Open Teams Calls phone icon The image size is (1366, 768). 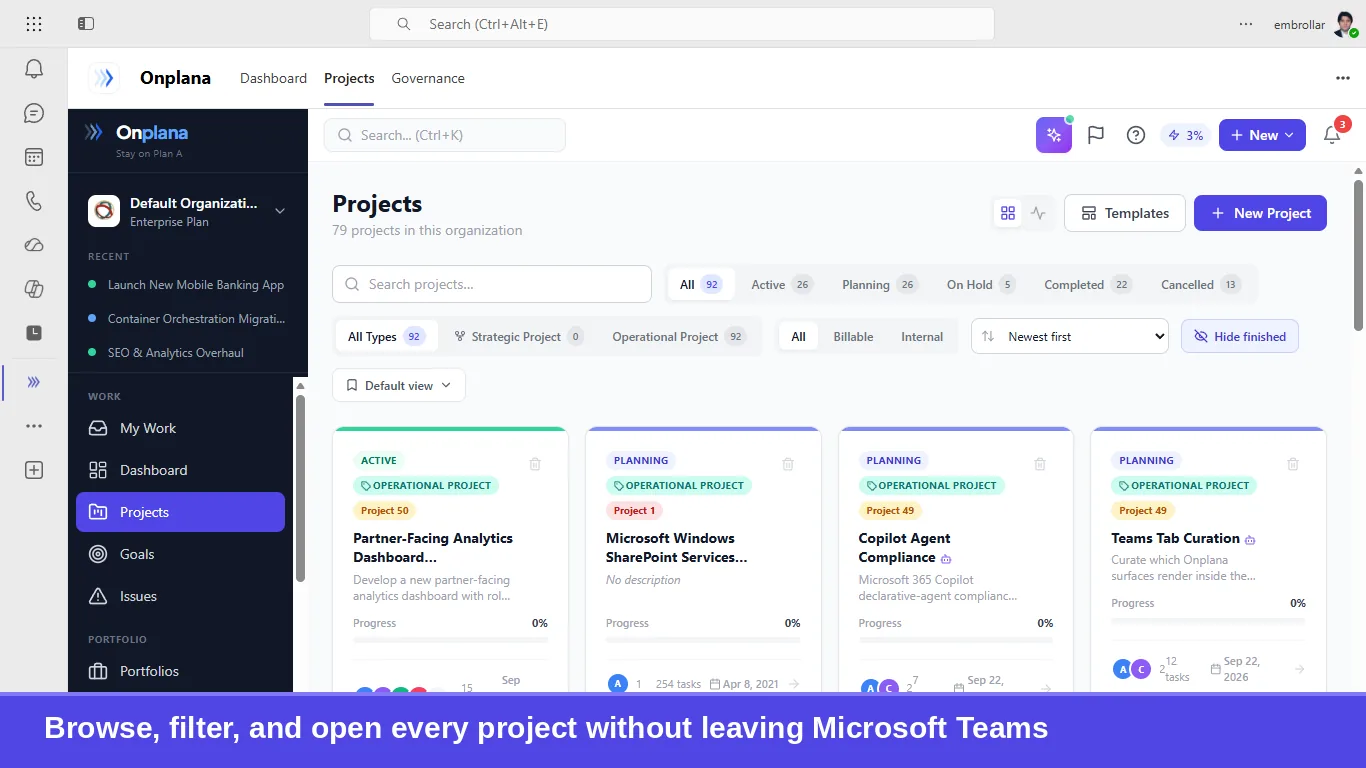(34, 201)
